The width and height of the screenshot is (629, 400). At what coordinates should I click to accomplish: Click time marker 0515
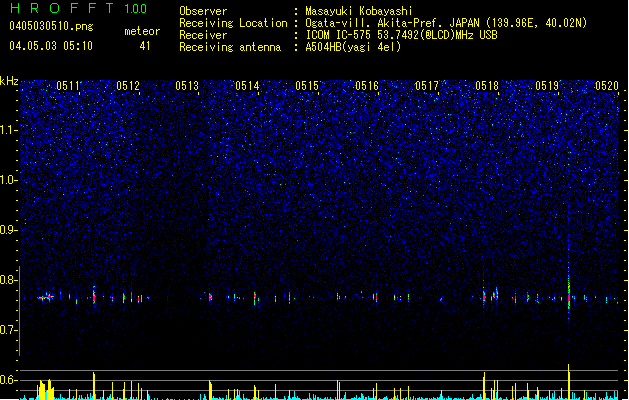click(307, 86)
